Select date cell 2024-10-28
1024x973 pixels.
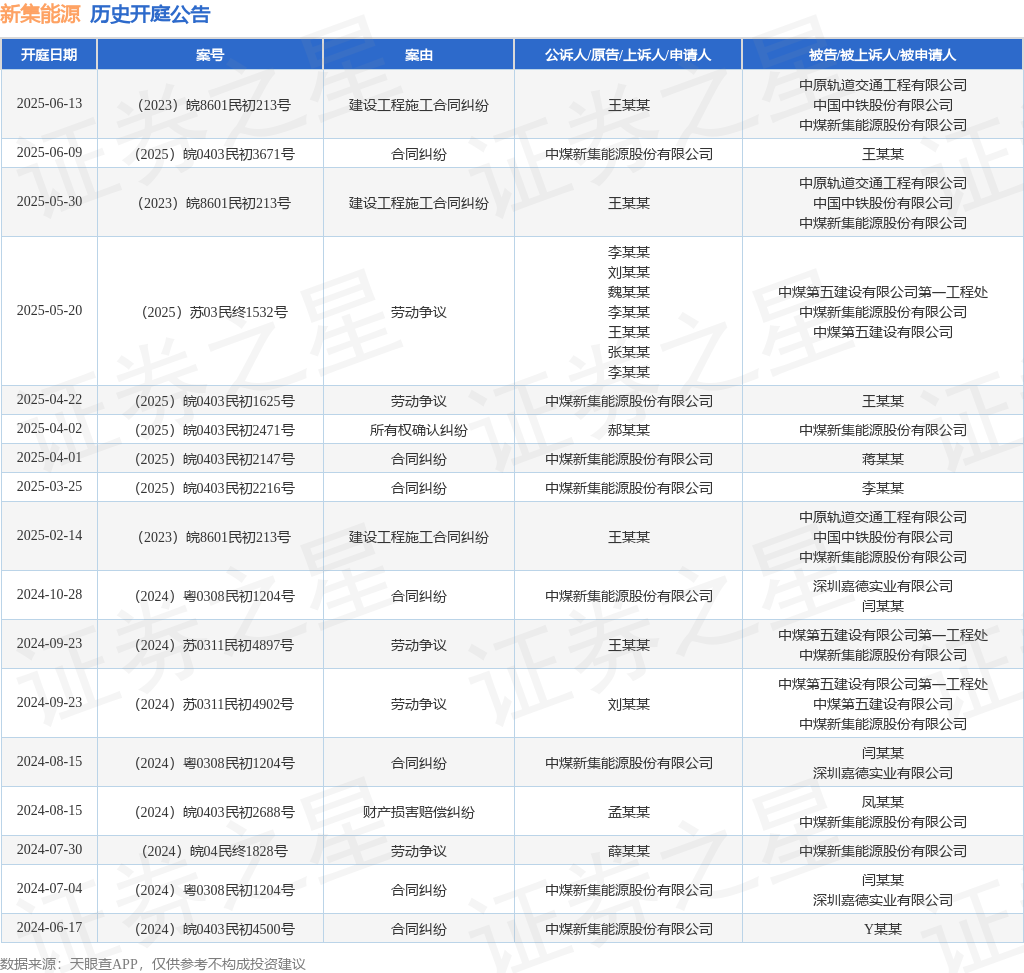pos(50,594)
